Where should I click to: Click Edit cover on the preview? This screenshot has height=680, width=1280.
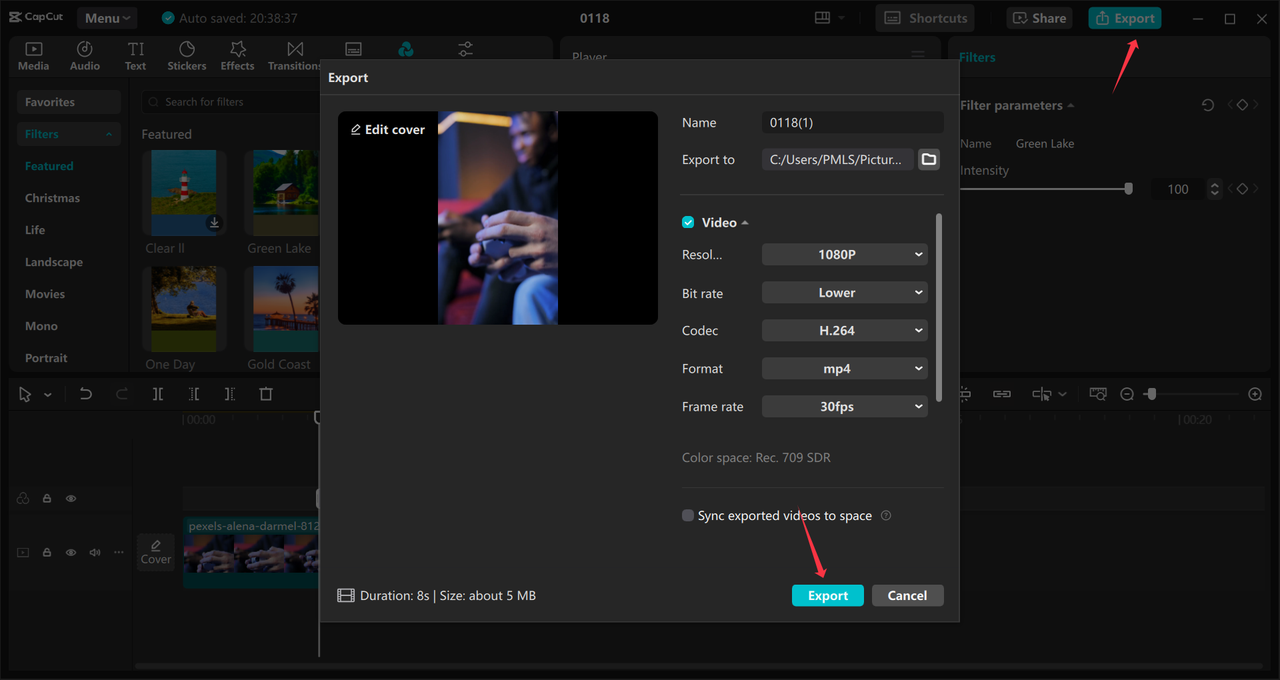[388, 130]
